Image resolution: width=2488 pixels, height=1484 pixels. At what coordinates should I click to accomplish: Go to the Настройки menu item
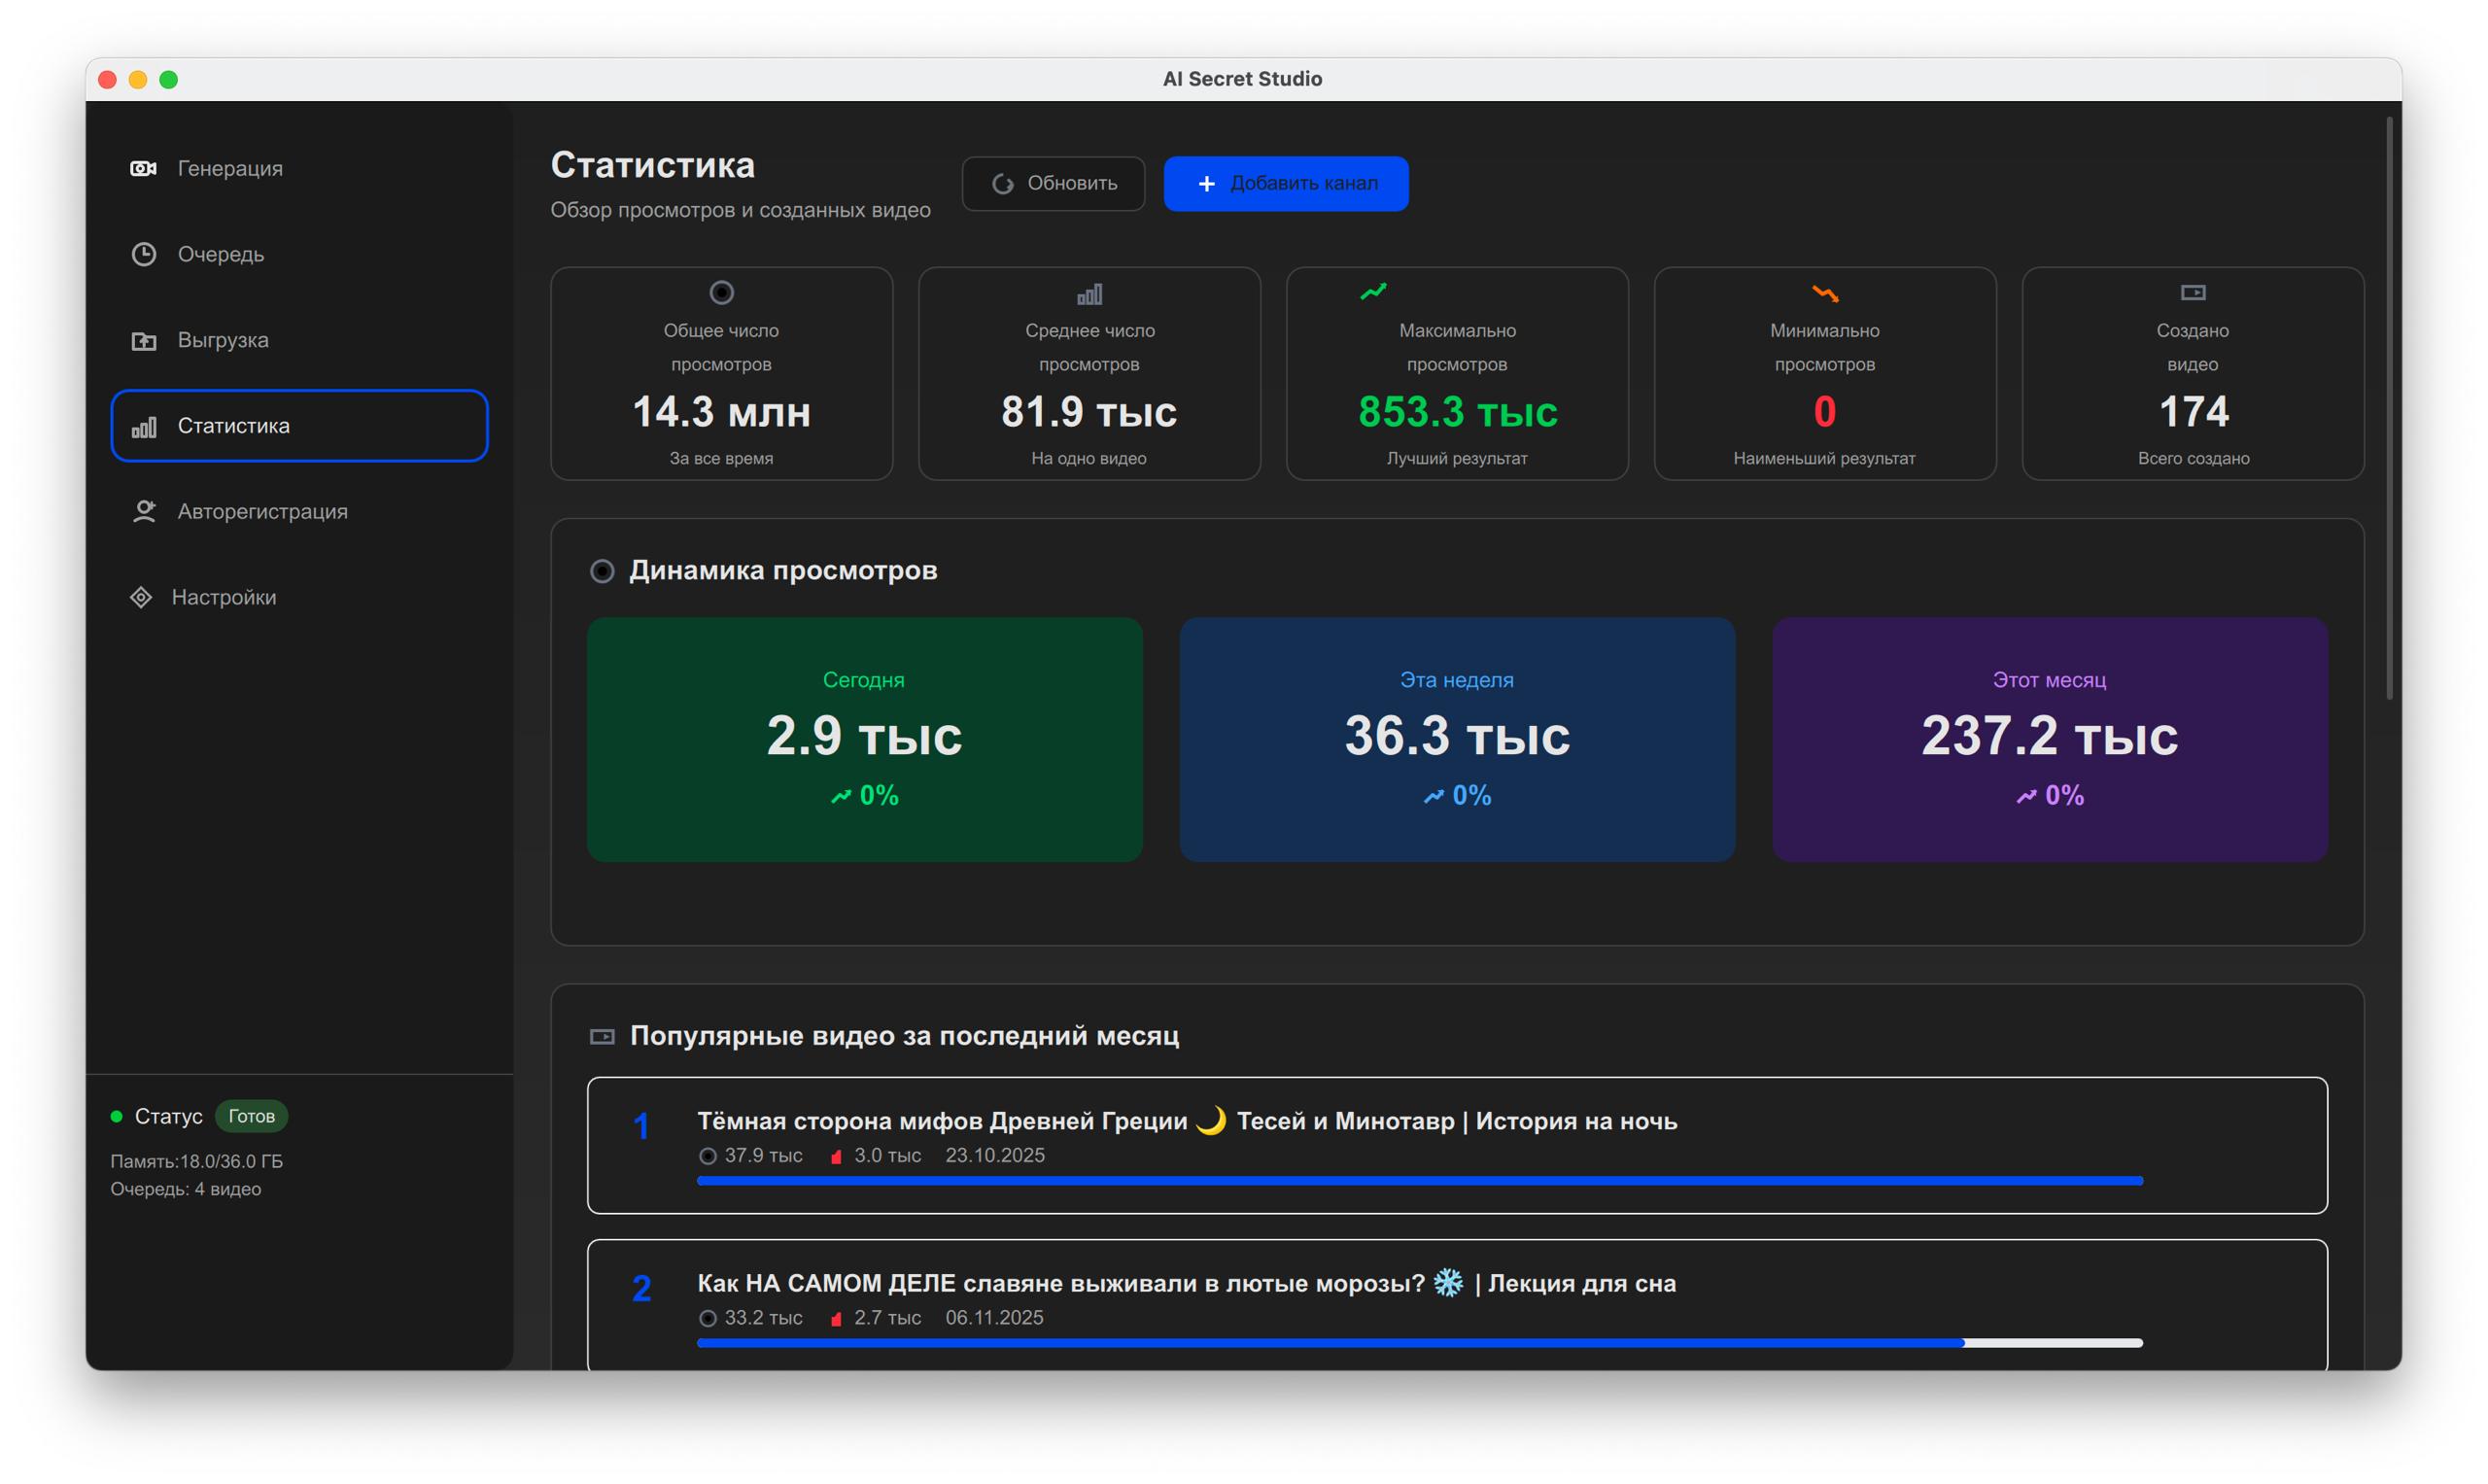coord(224,597)
